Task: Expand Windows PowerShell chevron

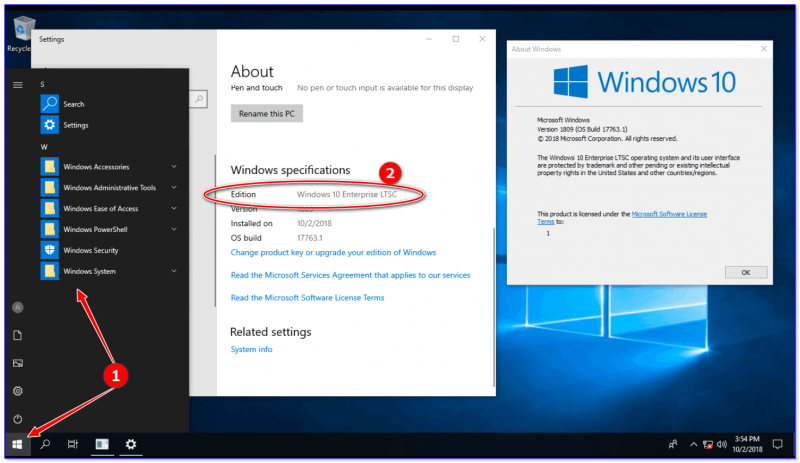Action: 174,229
